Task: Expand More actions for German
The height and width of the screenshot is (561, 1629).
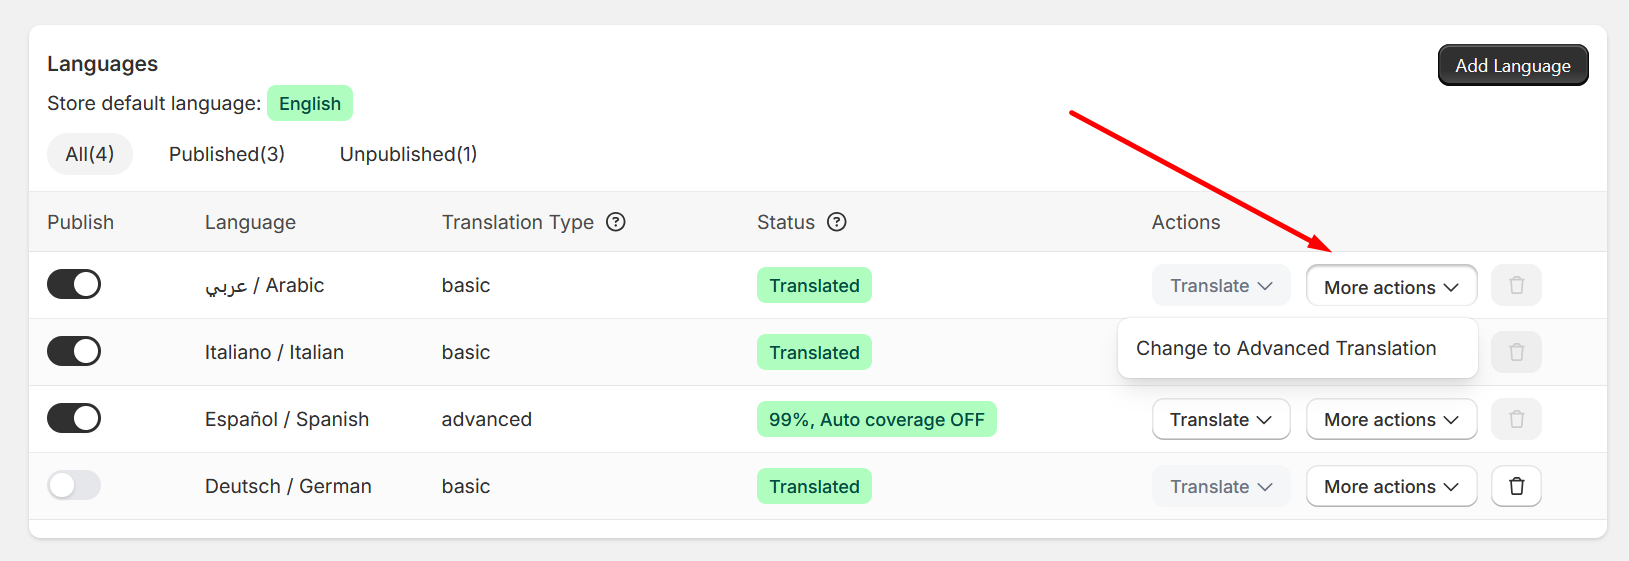Action: point(1391,486)
